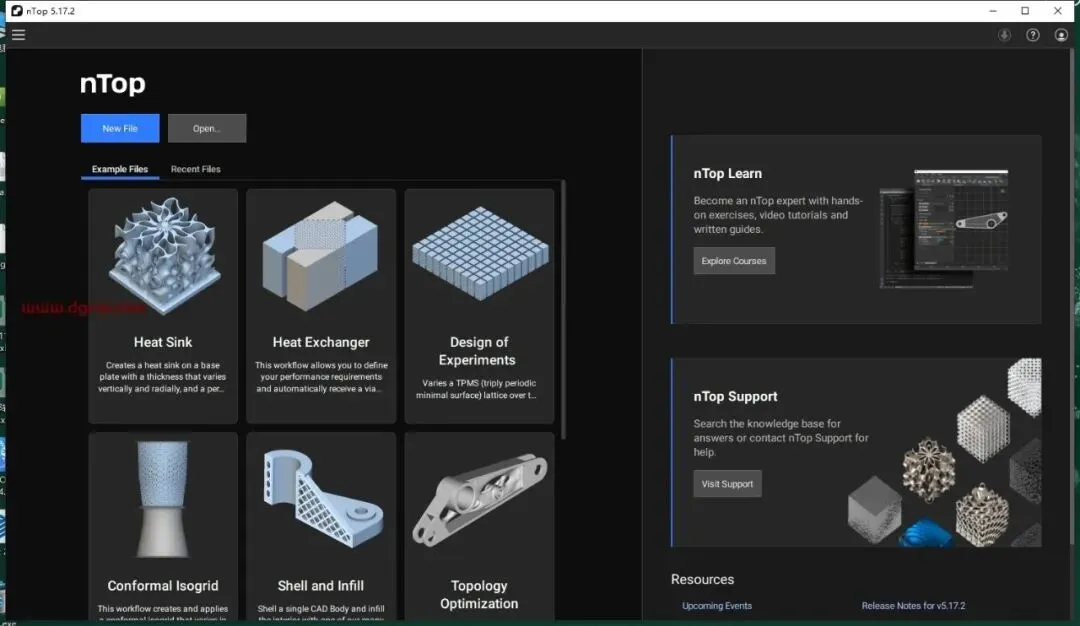Open the Design of Experiments example

coord(479,306)
